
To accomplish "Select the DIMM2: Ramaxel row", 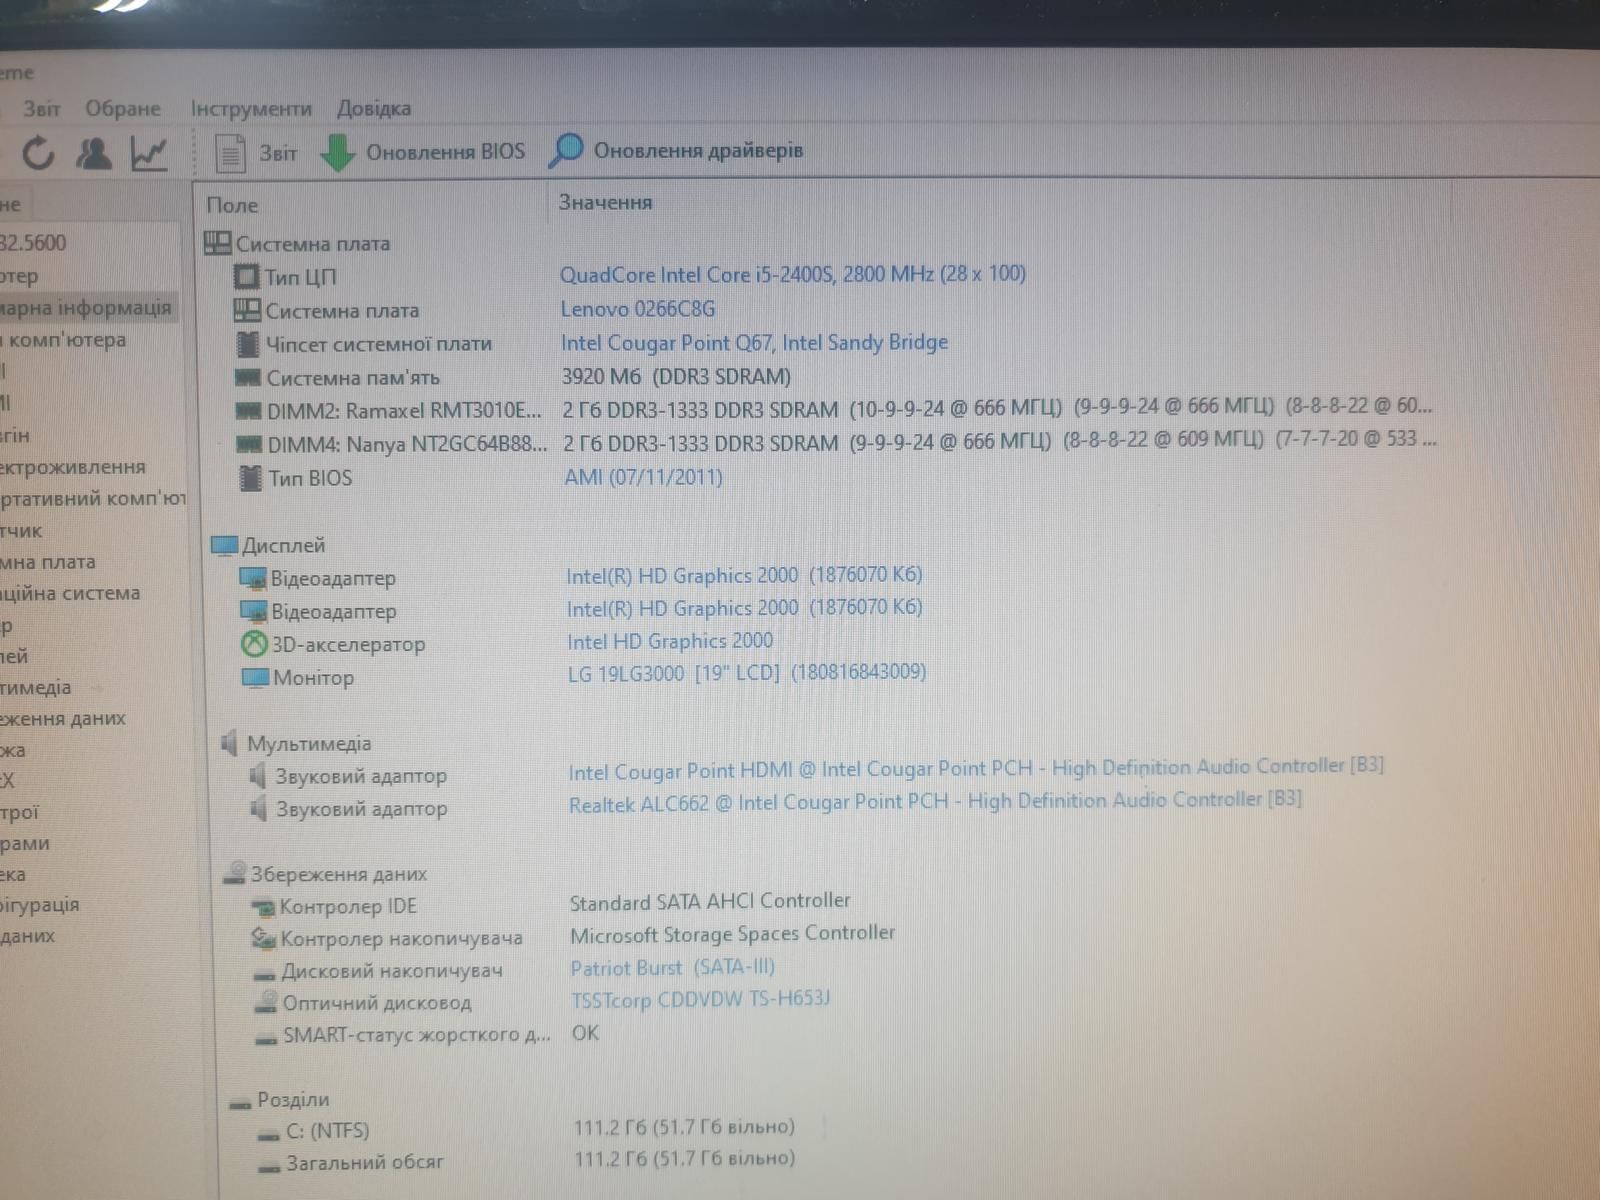I will point(835,409).
